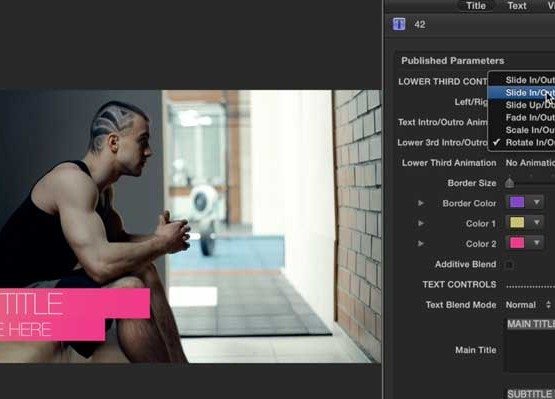Click the pink Color 2 swatch
555x399 pixels.
517,243
